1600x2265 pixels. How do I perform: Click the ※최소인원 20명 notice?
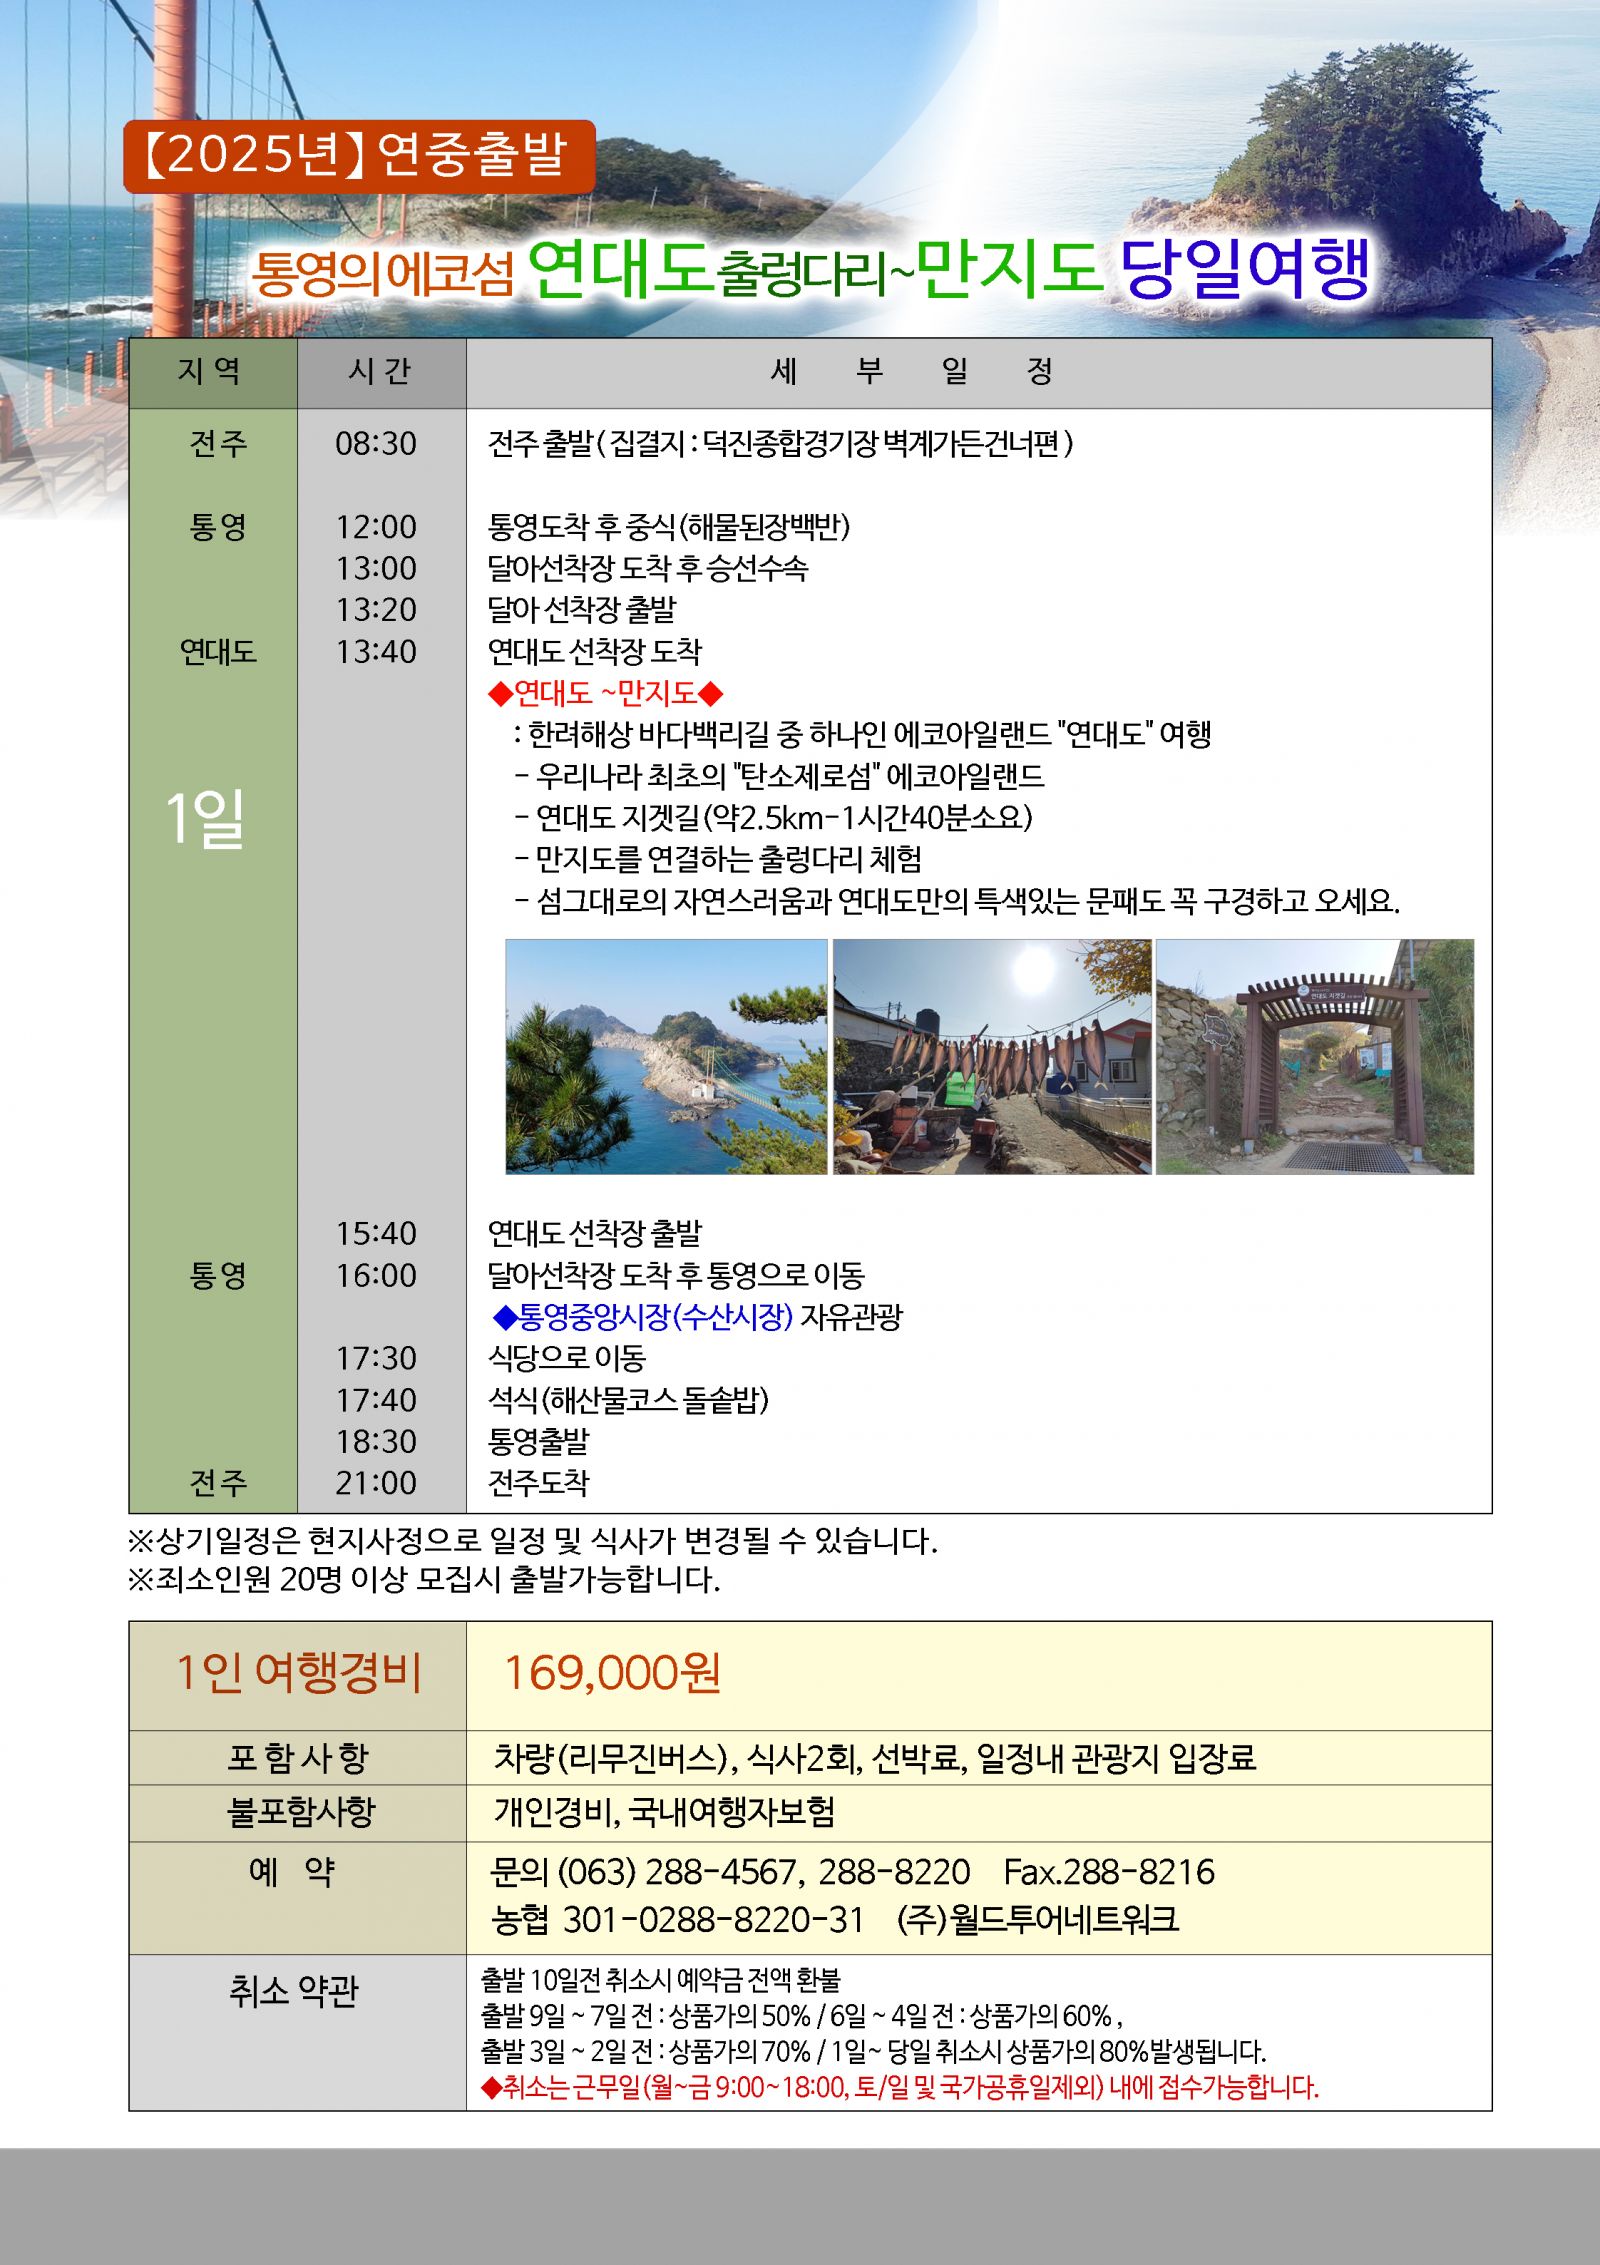click(424, 1580)
